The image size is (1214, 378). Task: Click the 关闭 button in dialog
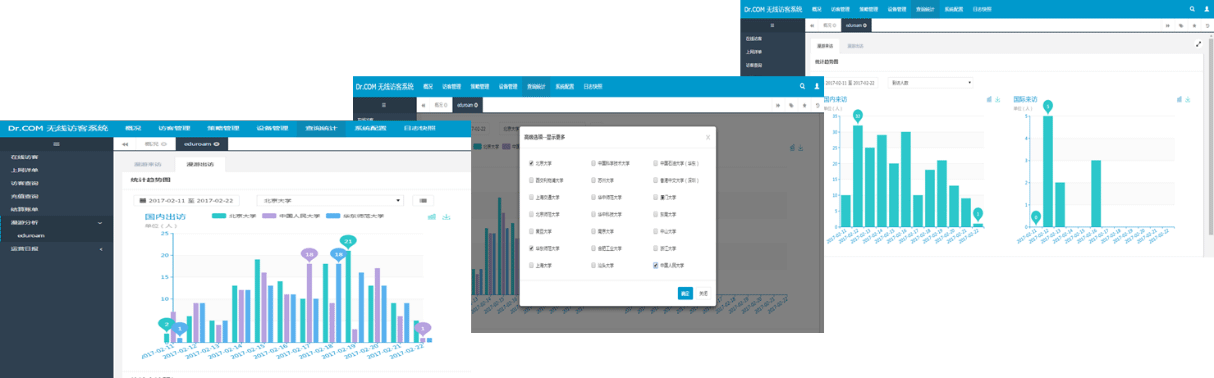tap(704, 294)
